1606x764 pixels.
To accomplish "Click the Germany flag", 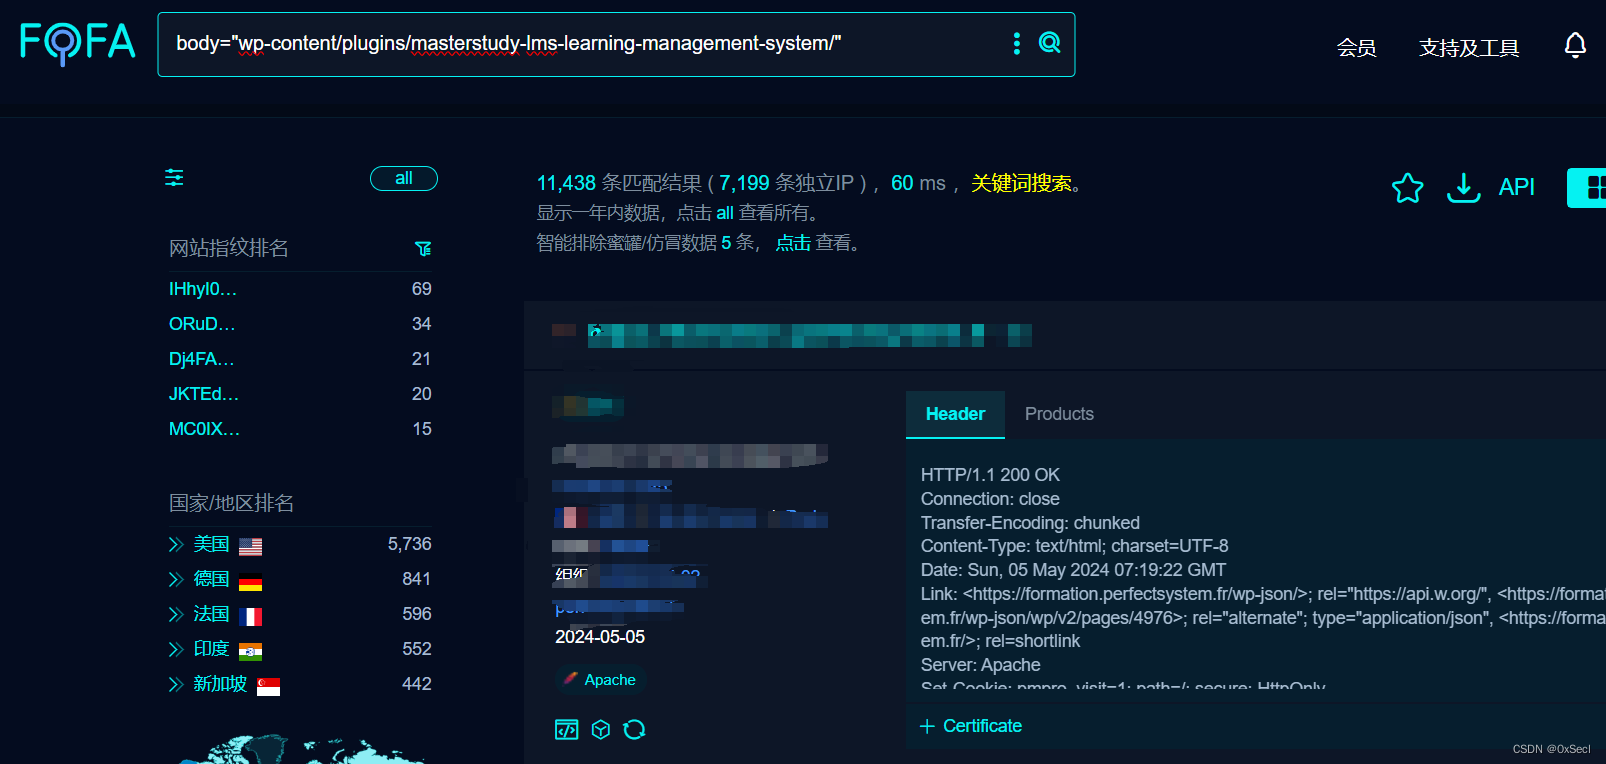I will pyautogui.click(x=251, y=582).
